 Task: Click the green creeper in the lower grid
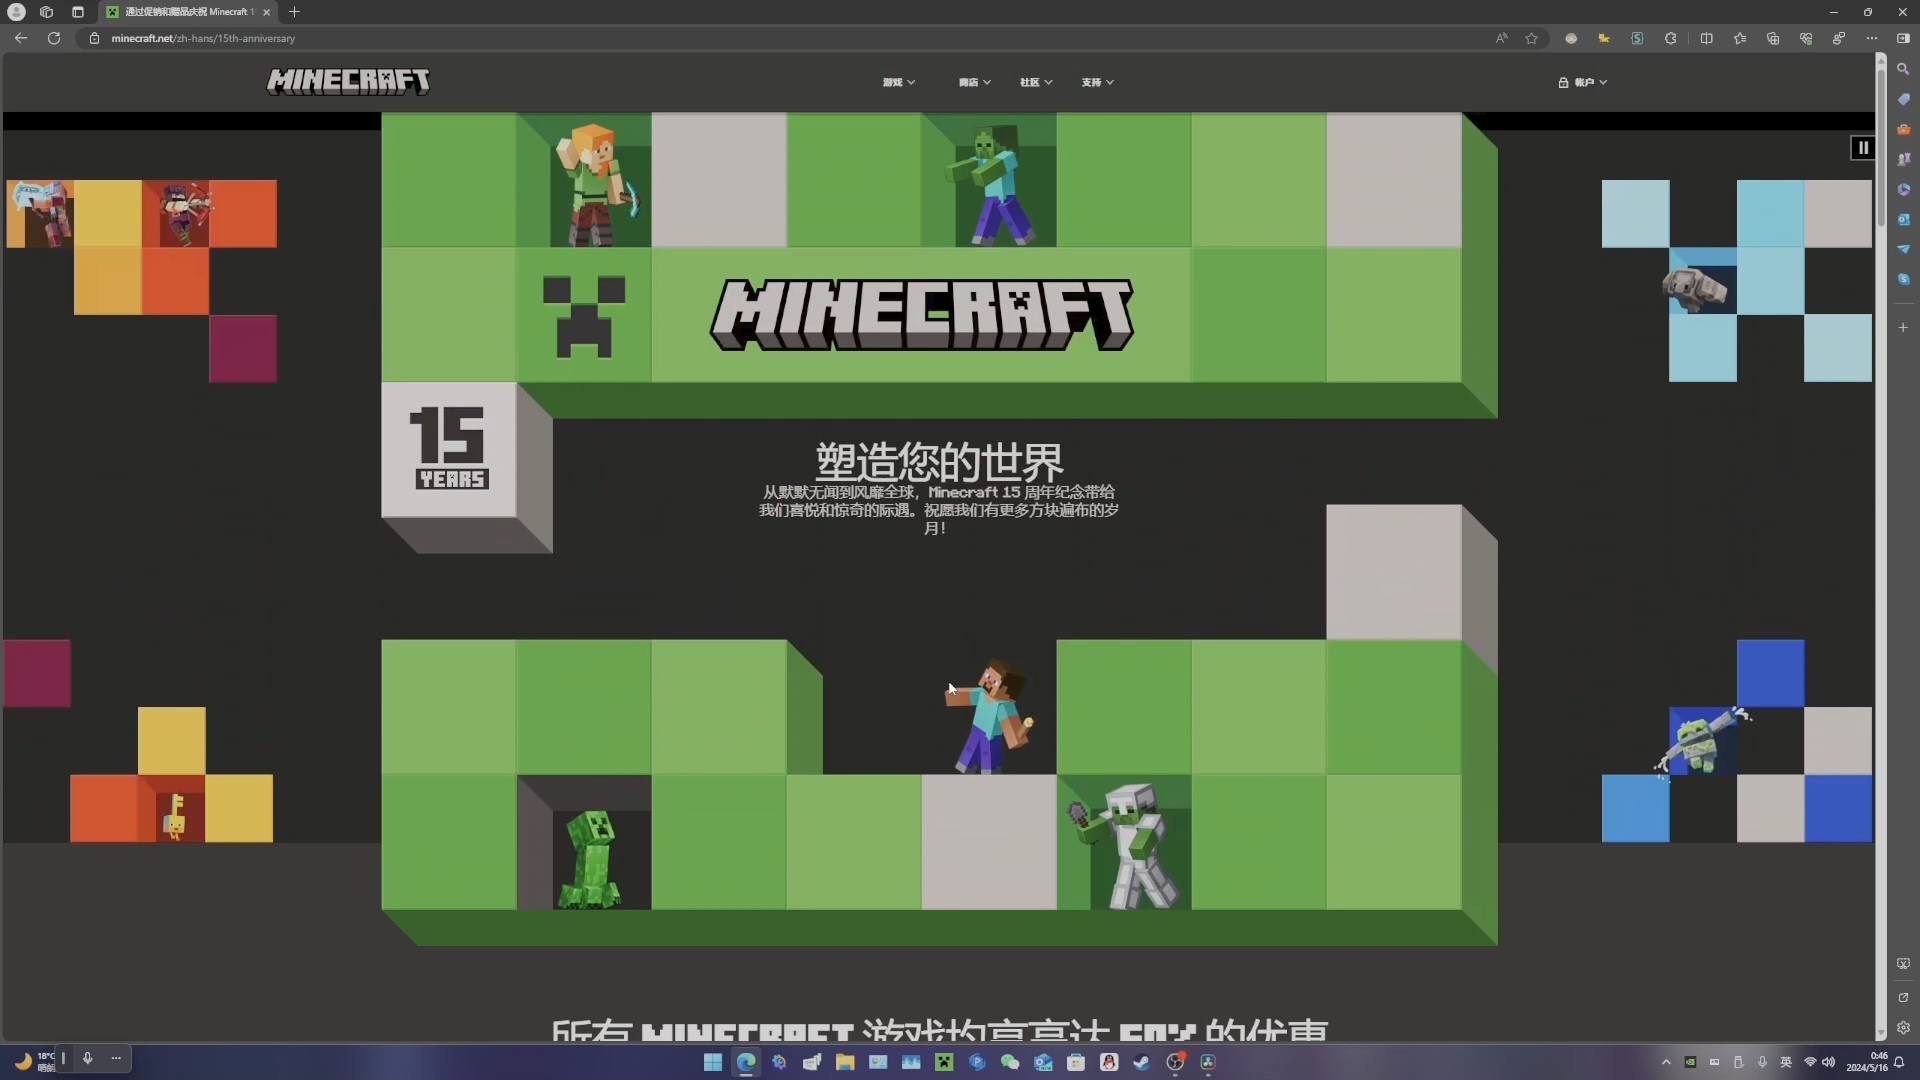(590, 858)
